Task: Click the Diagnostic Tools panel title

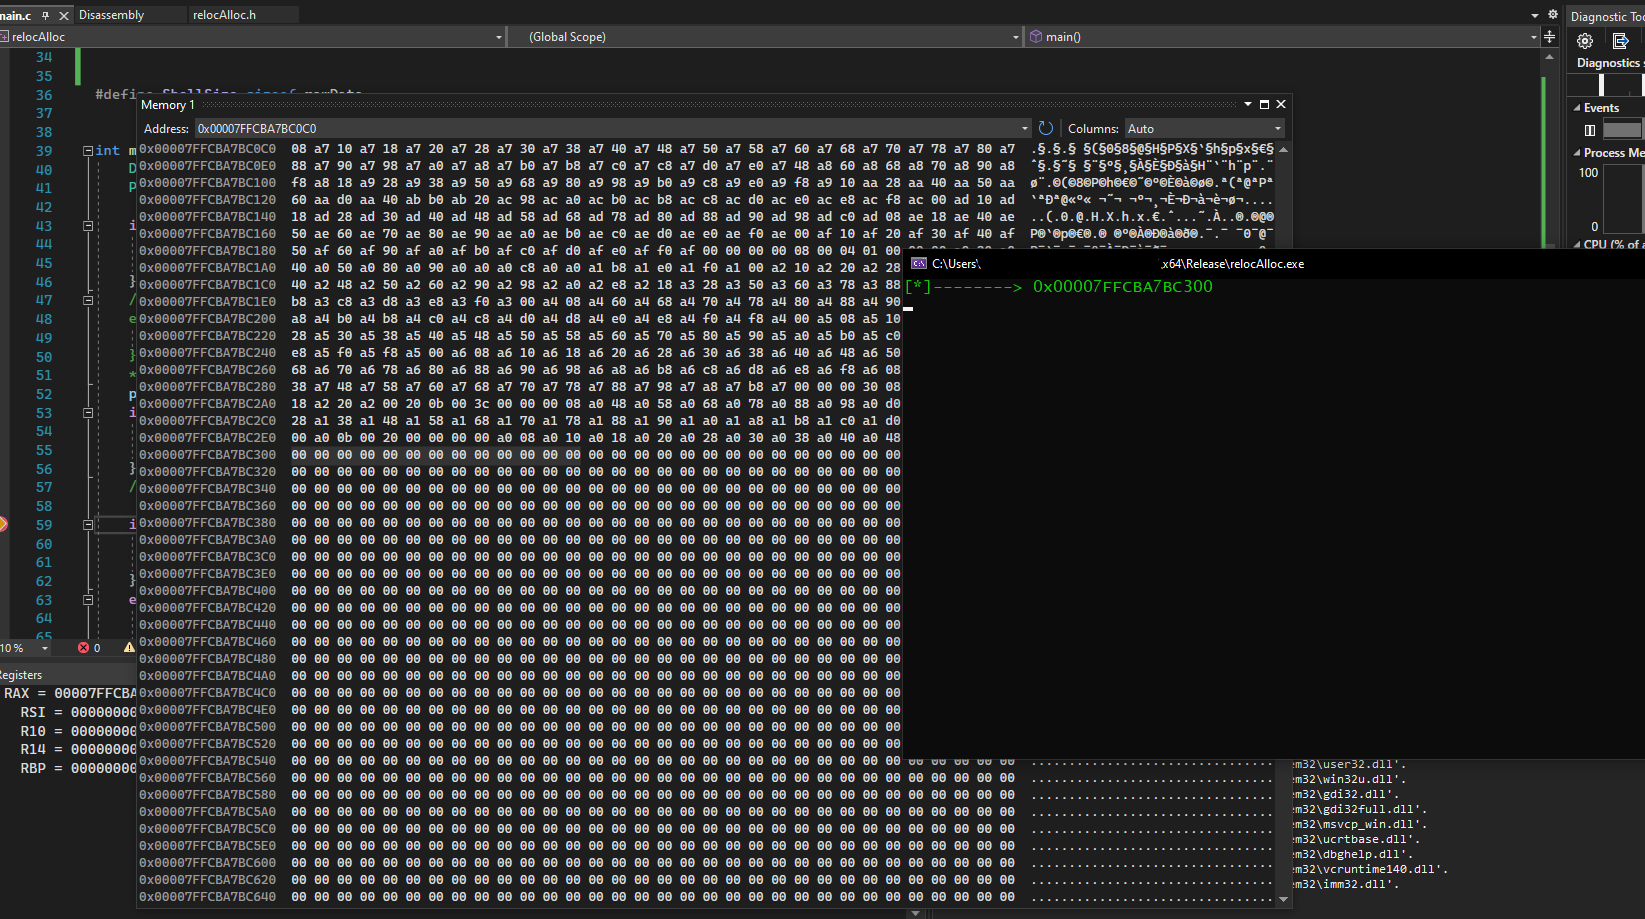Action: 1606,16
